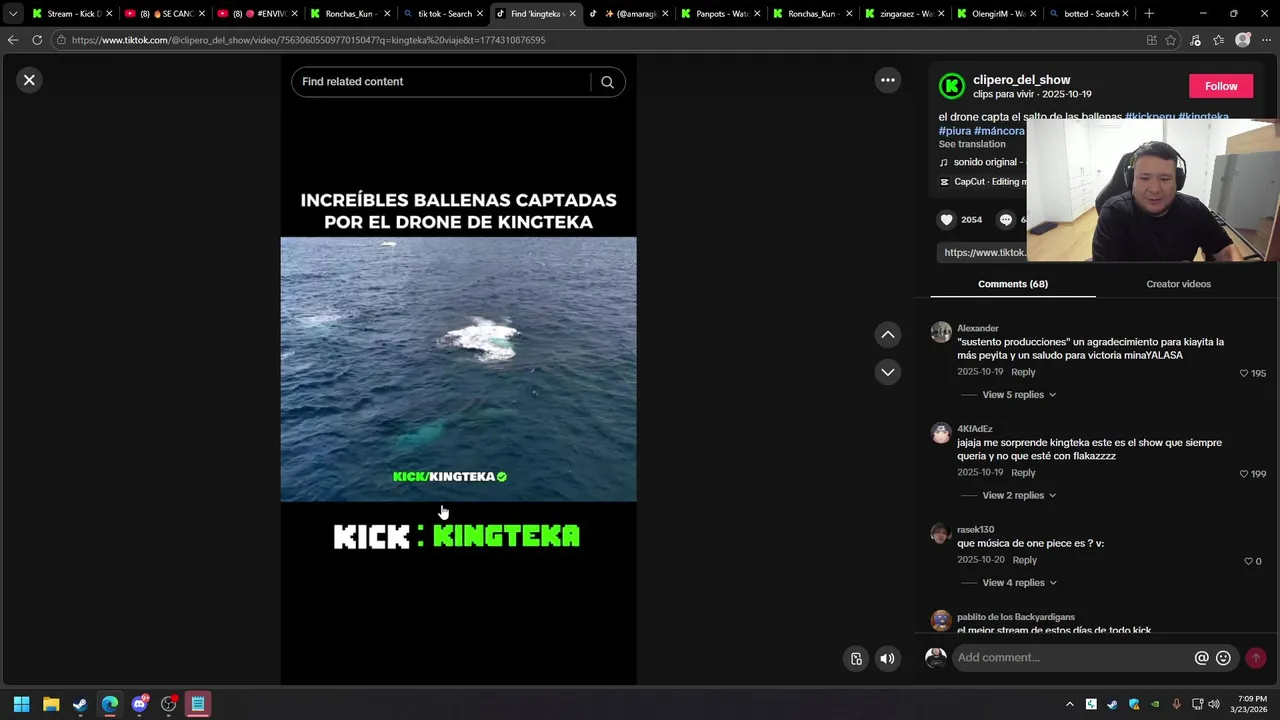Switch to Comments (68) tab
The image size is (1280, 720).
(1013, 284)
